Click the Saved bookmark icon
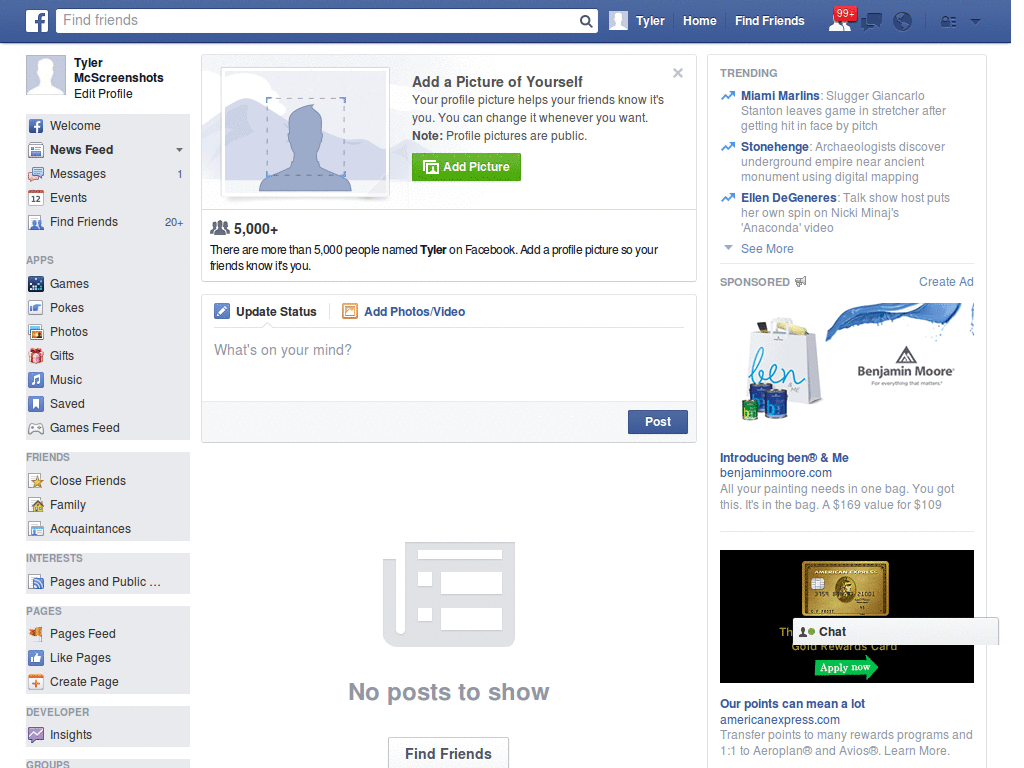1024x768 pixels. click(x=36, y=404)
